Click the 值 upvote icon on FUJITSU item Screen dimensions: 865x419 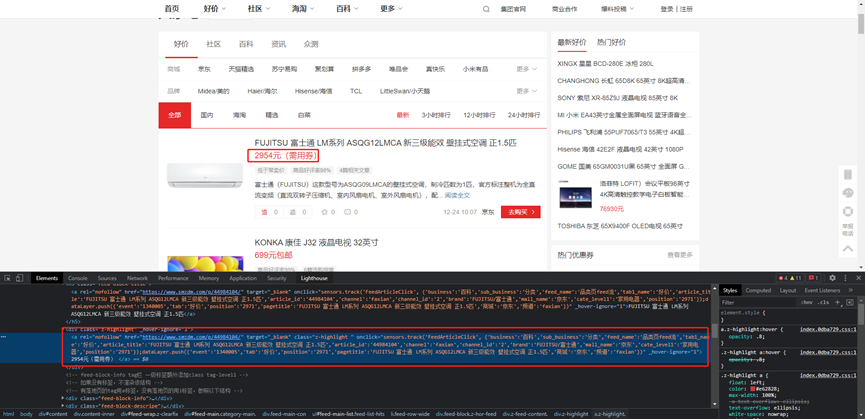264,212
